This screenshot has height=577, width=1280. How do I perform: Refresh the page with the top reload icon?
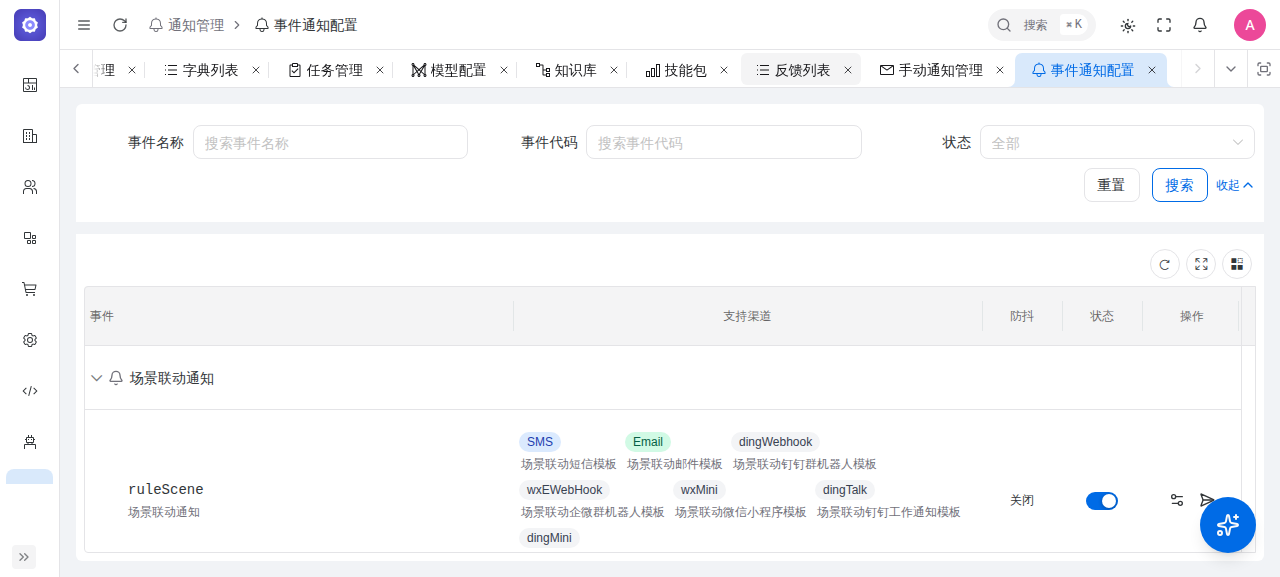pyautogui.click(x=120, y=25)
